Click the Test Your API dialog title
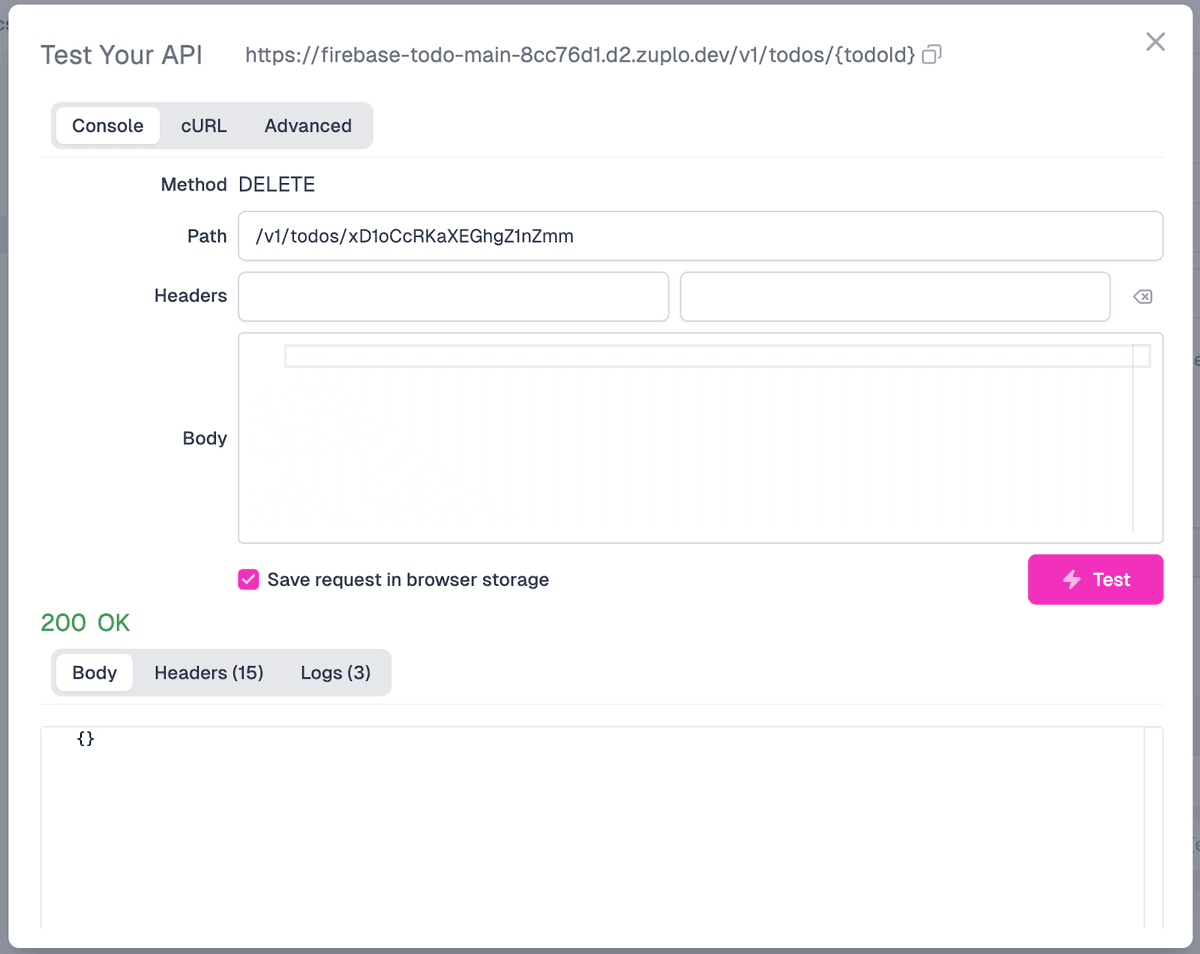 pyautogui.click(x=121, y=55)
